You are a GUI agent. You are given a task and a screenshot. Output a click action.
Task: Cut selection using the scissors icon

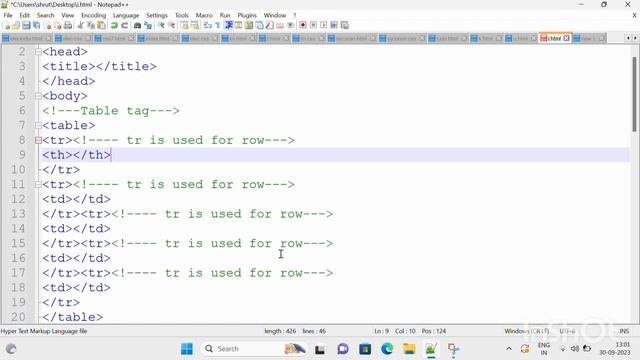pyautogui.click(x=81, y=25)
